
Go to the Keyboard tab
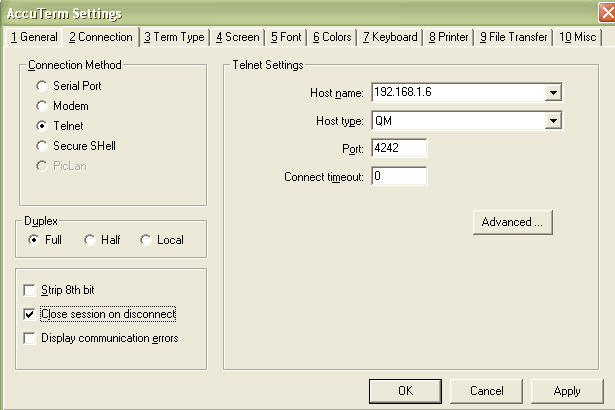(390, 37)
